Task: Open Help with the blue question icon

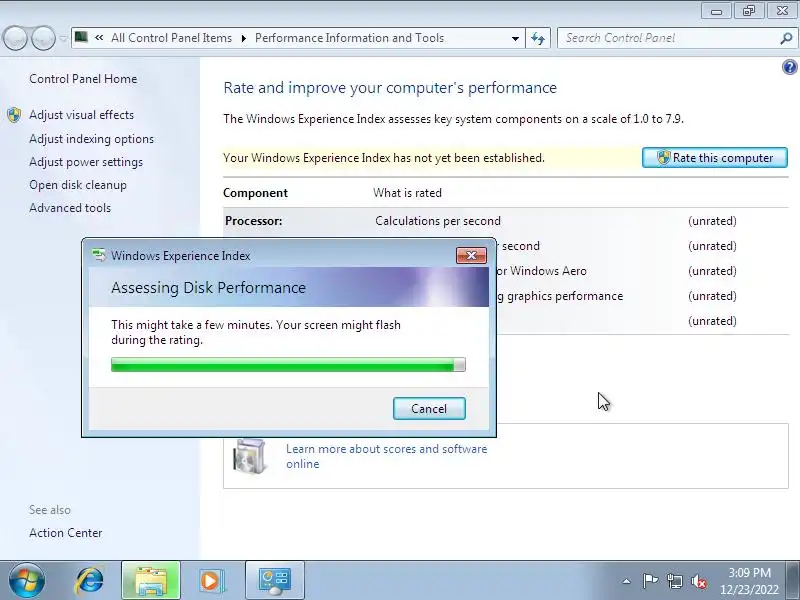Action: pyautogui.click(x=789, y=67)
